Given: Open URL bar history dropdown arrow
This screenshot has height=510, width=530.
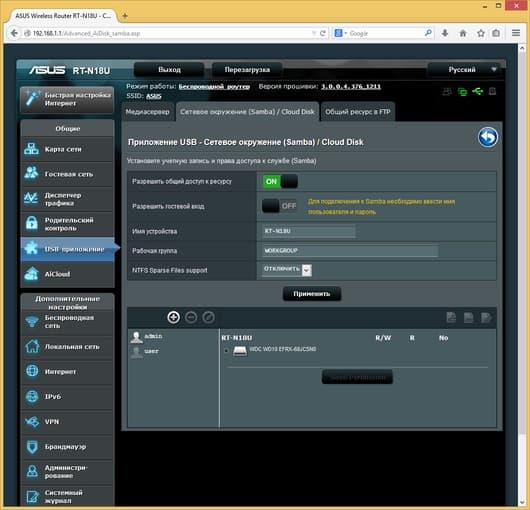Looking at the screenshot, I should 314,33.
